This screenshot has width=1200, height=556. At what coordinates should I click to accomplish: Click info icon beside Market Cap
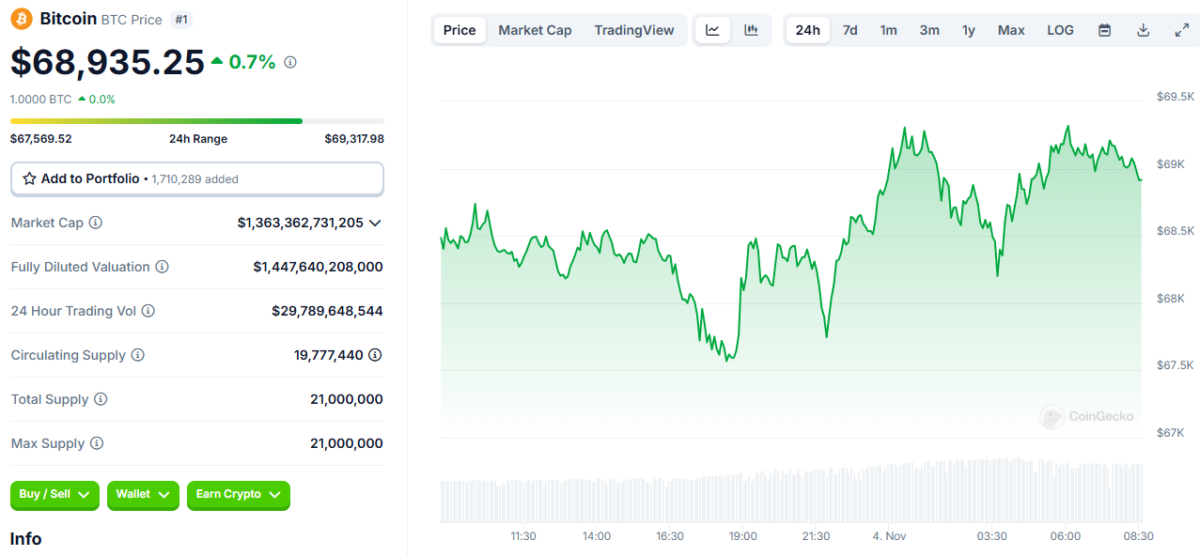(96, 223)
